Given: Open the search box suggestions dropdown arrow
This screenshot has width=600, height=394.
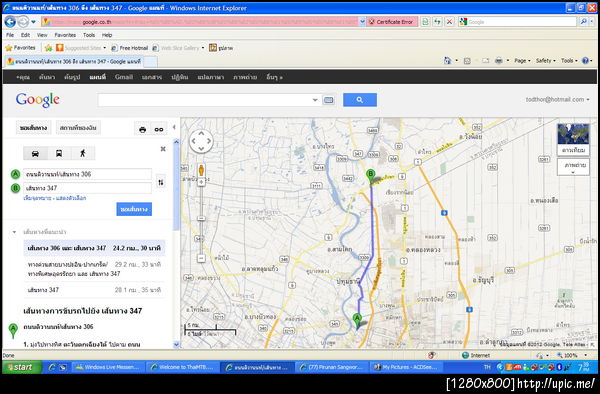Looking at the screenshot, I should pos(315,100).
